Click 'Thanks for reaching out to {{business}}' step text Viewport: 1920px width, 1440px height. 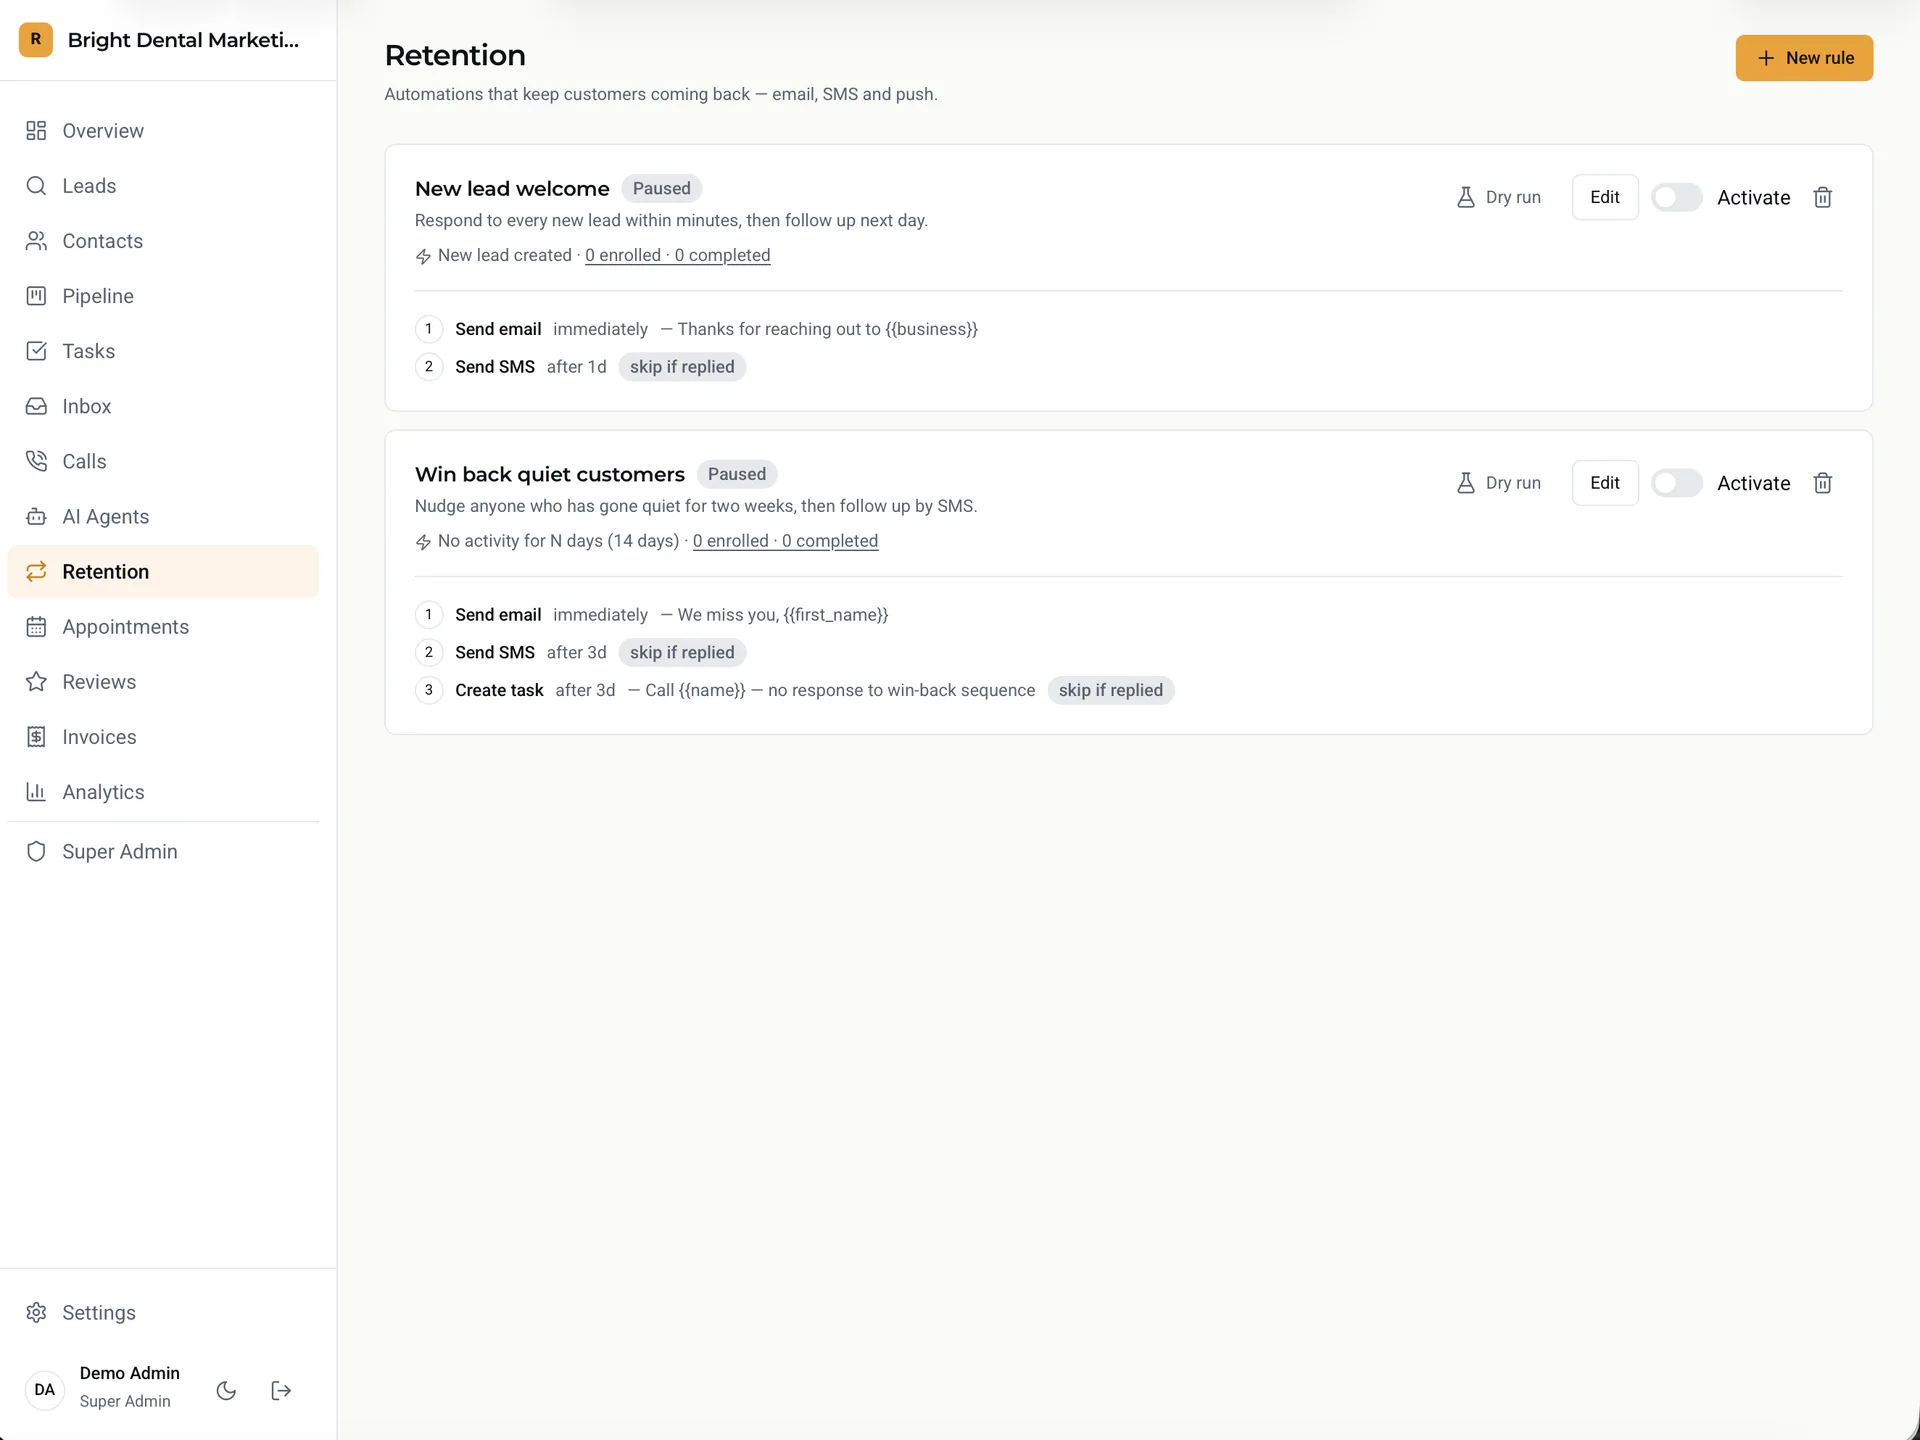tap(827, 329)
